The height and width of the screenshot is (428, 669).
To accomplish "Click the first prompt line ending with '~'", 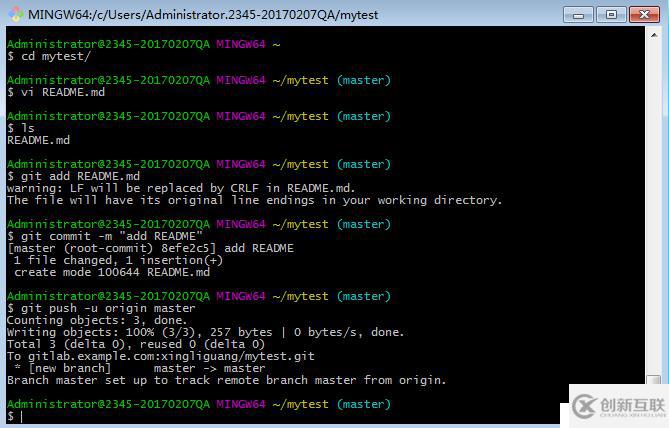I will [x=143, y=44].
